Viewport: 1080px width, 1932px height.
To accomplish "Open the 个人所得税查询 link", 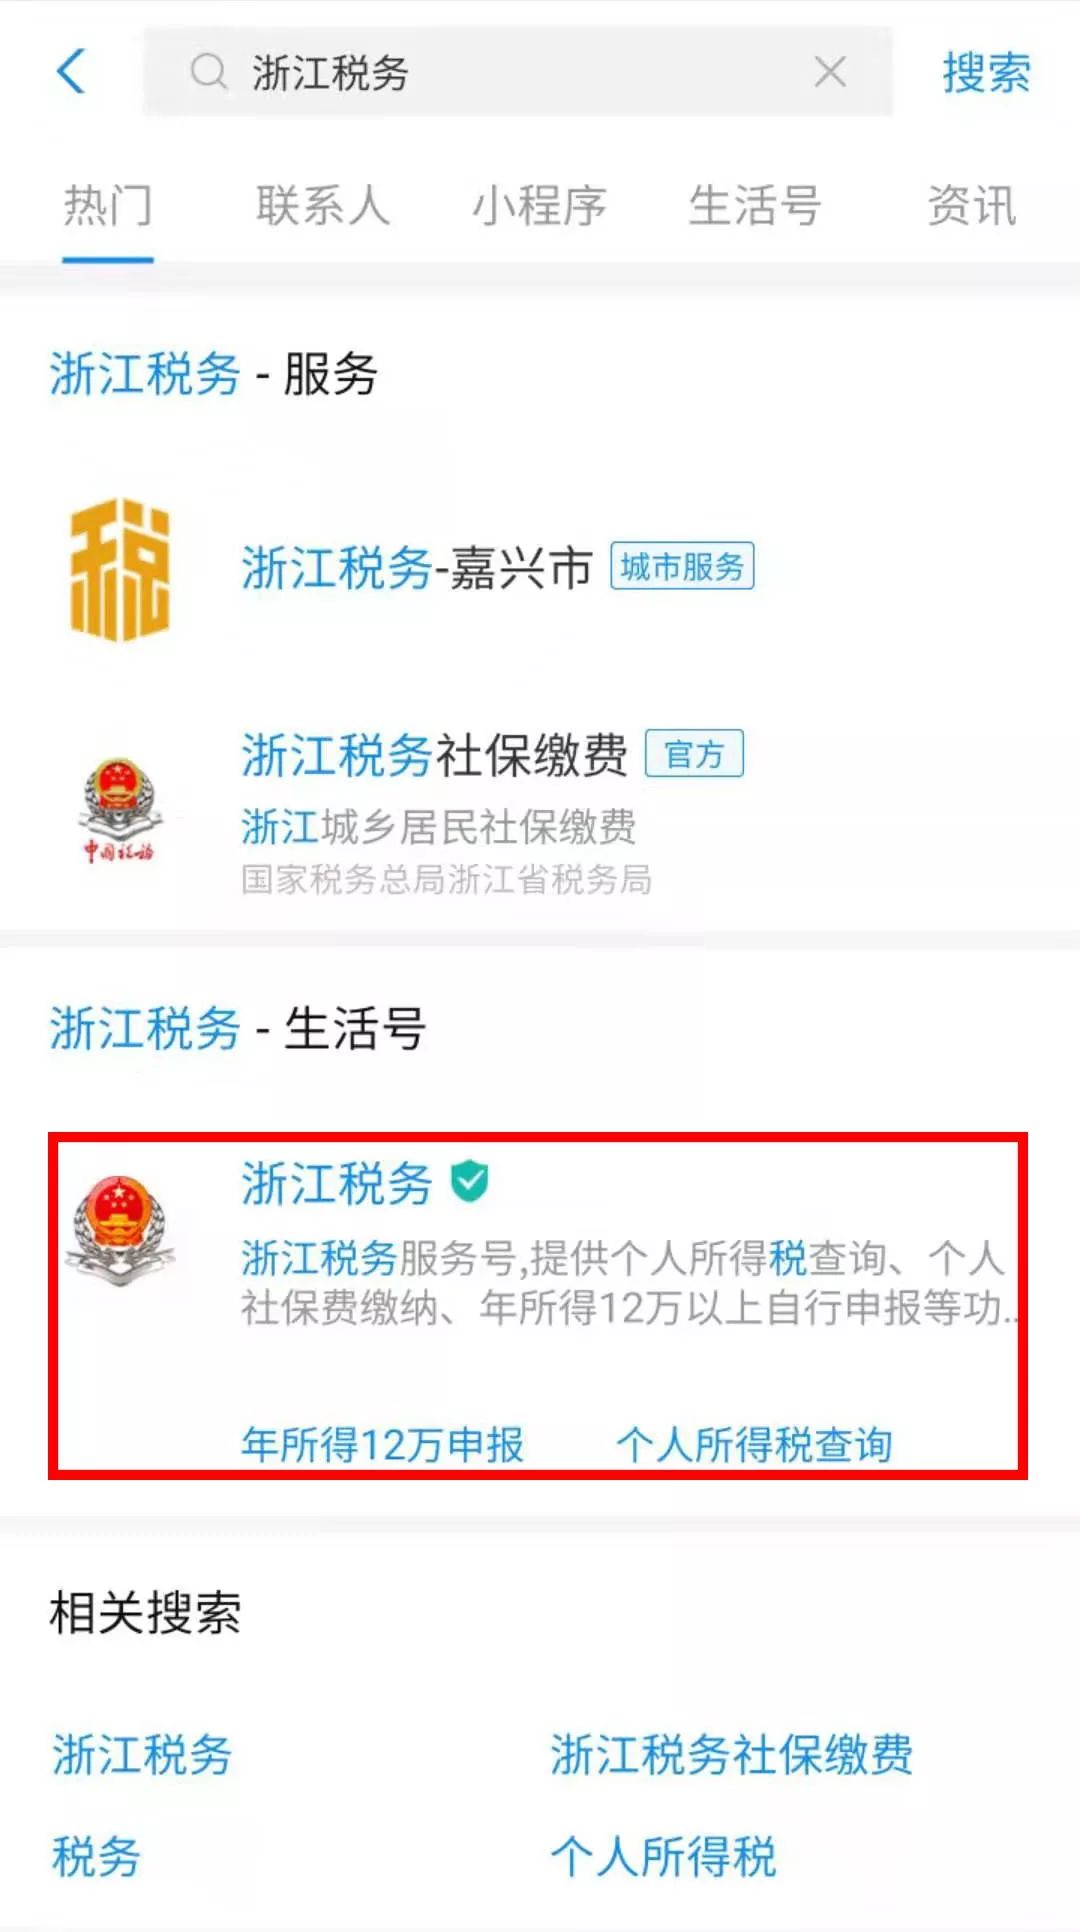I will pos(755,1444).
